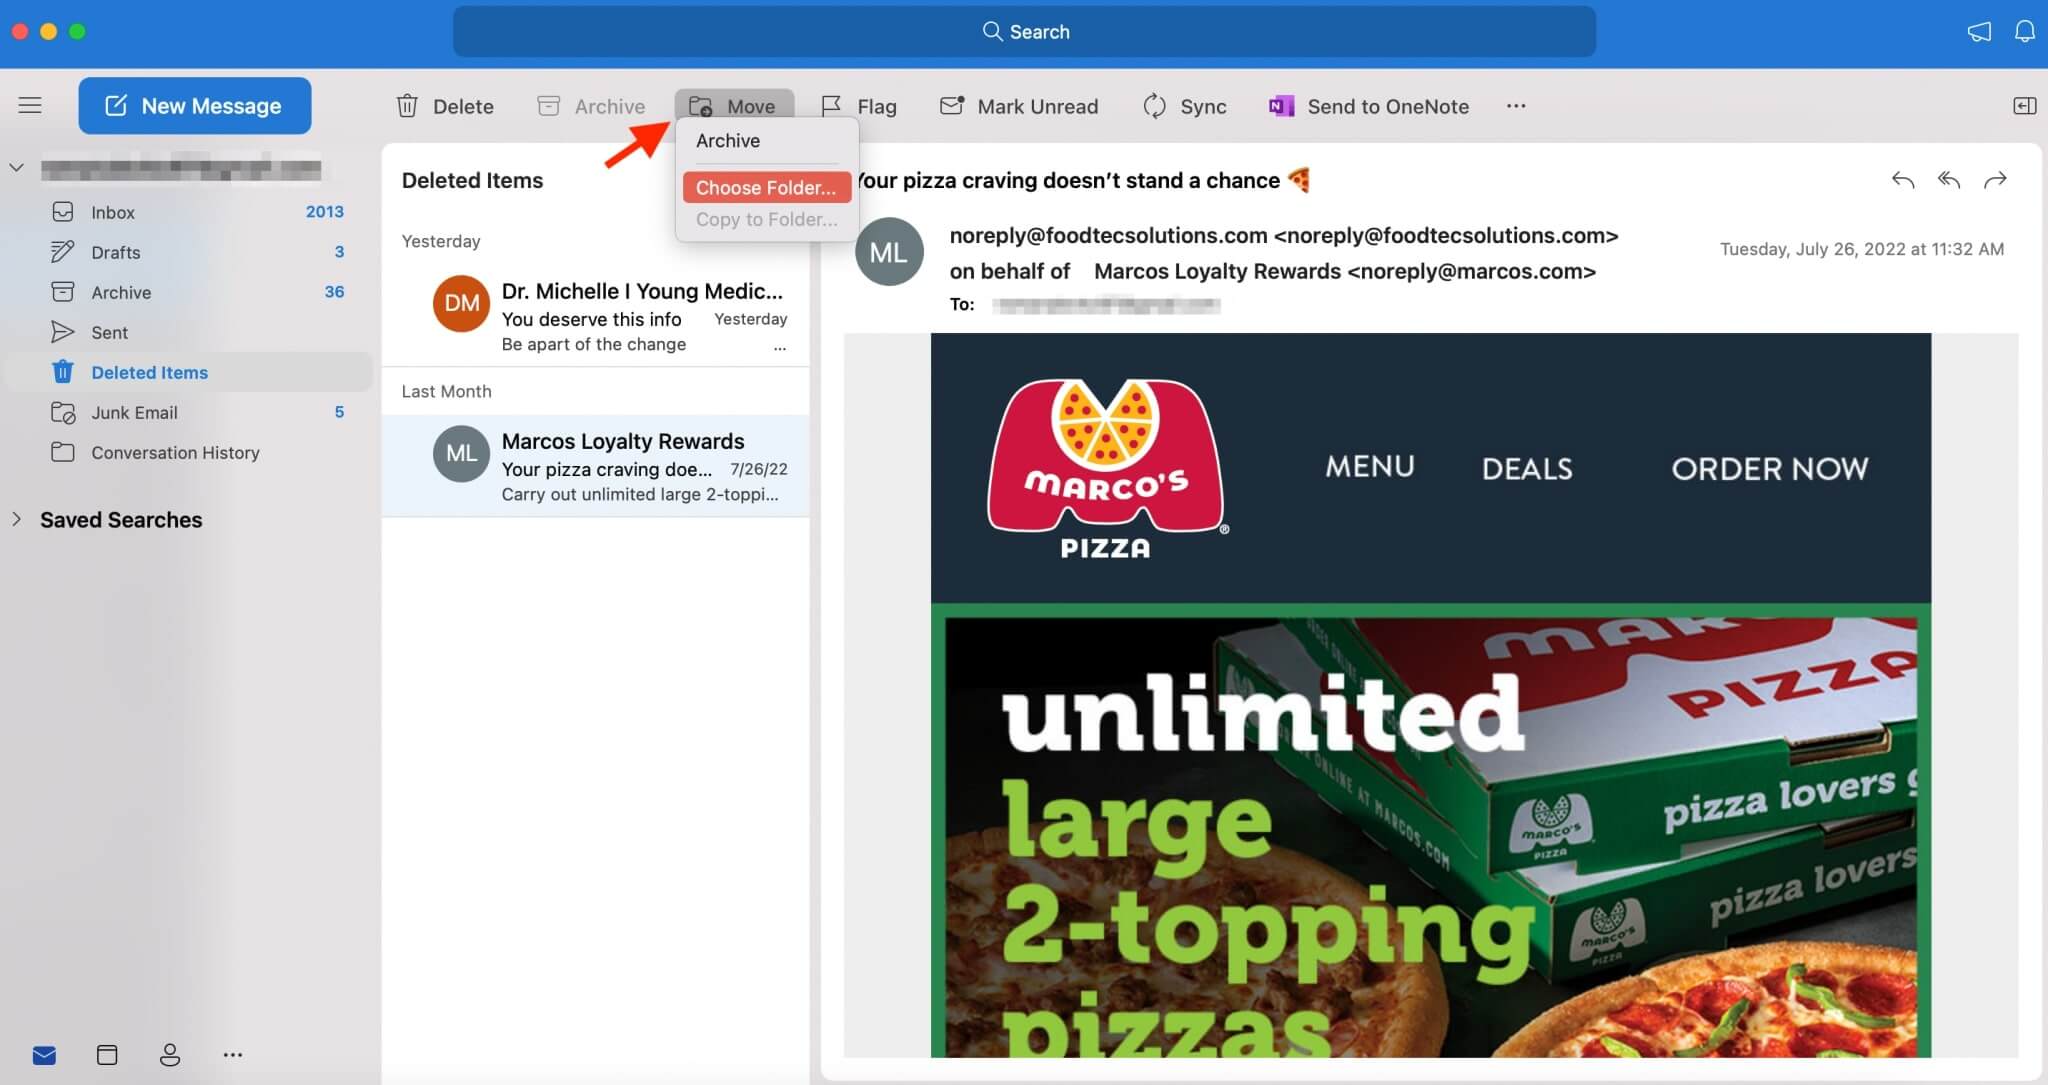
Task: Open the People contacts icon
Action: [x=170, y=1054]
